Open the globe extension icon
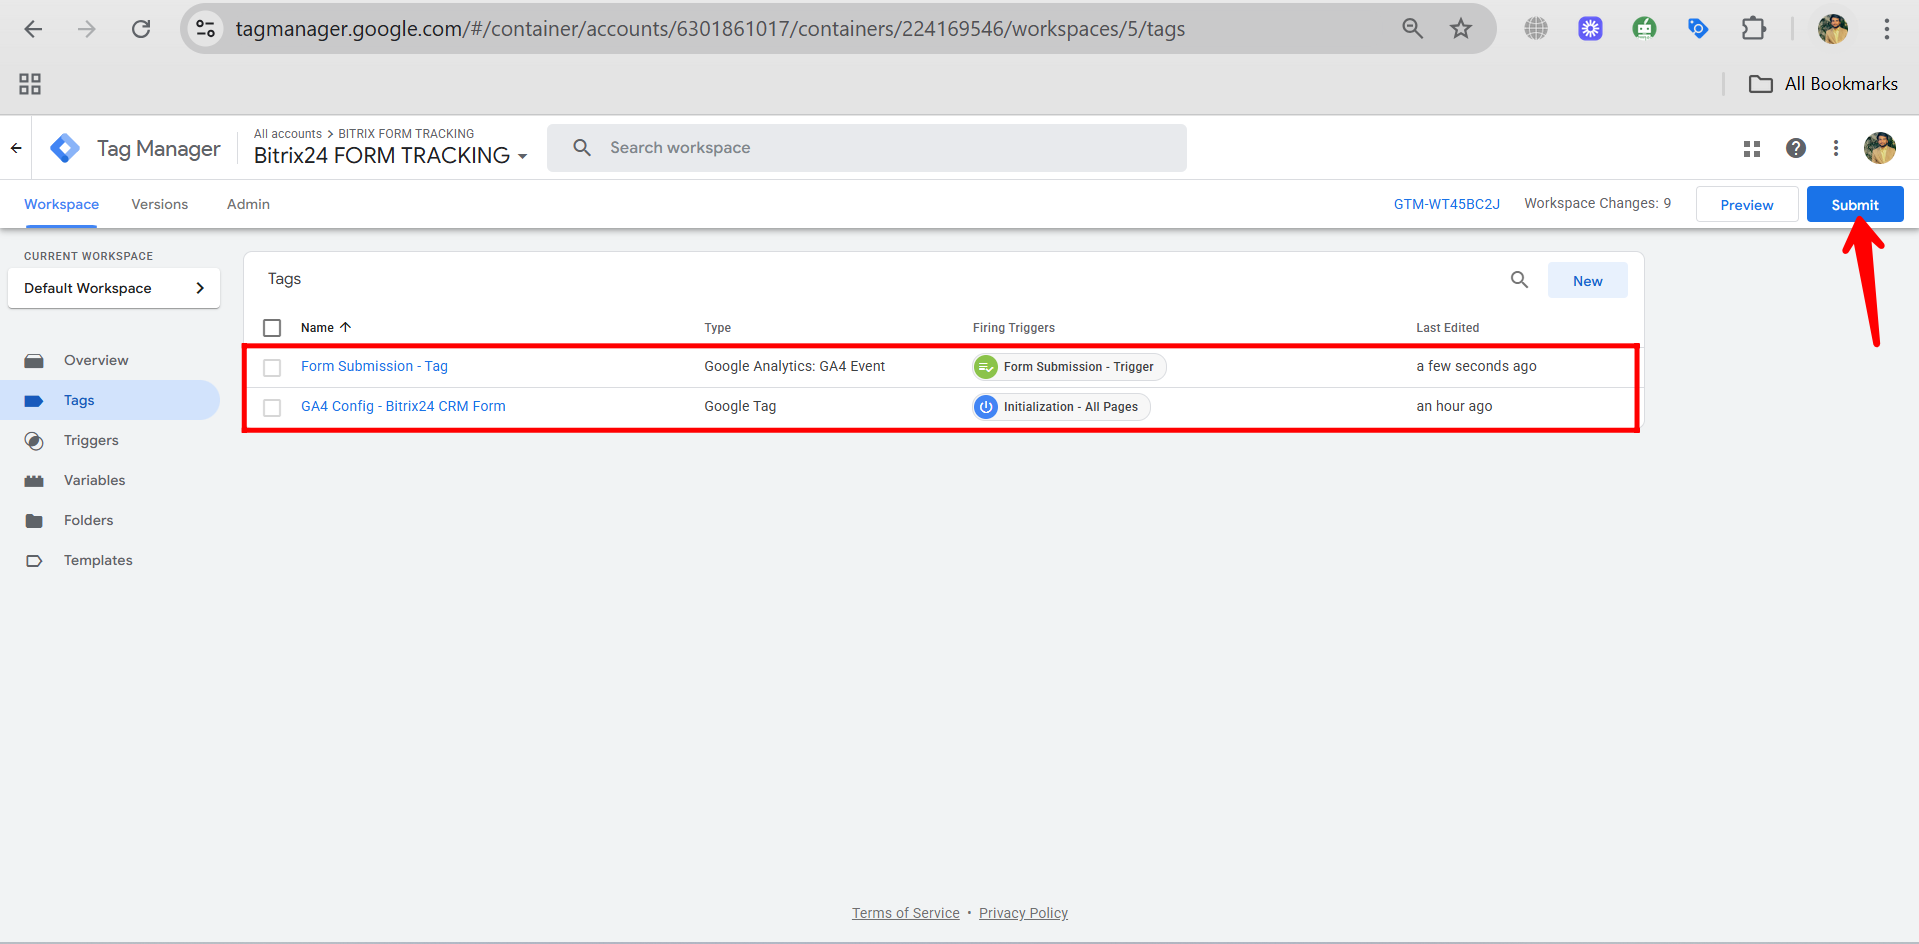1919x944 pixels. coord(1536,29)
